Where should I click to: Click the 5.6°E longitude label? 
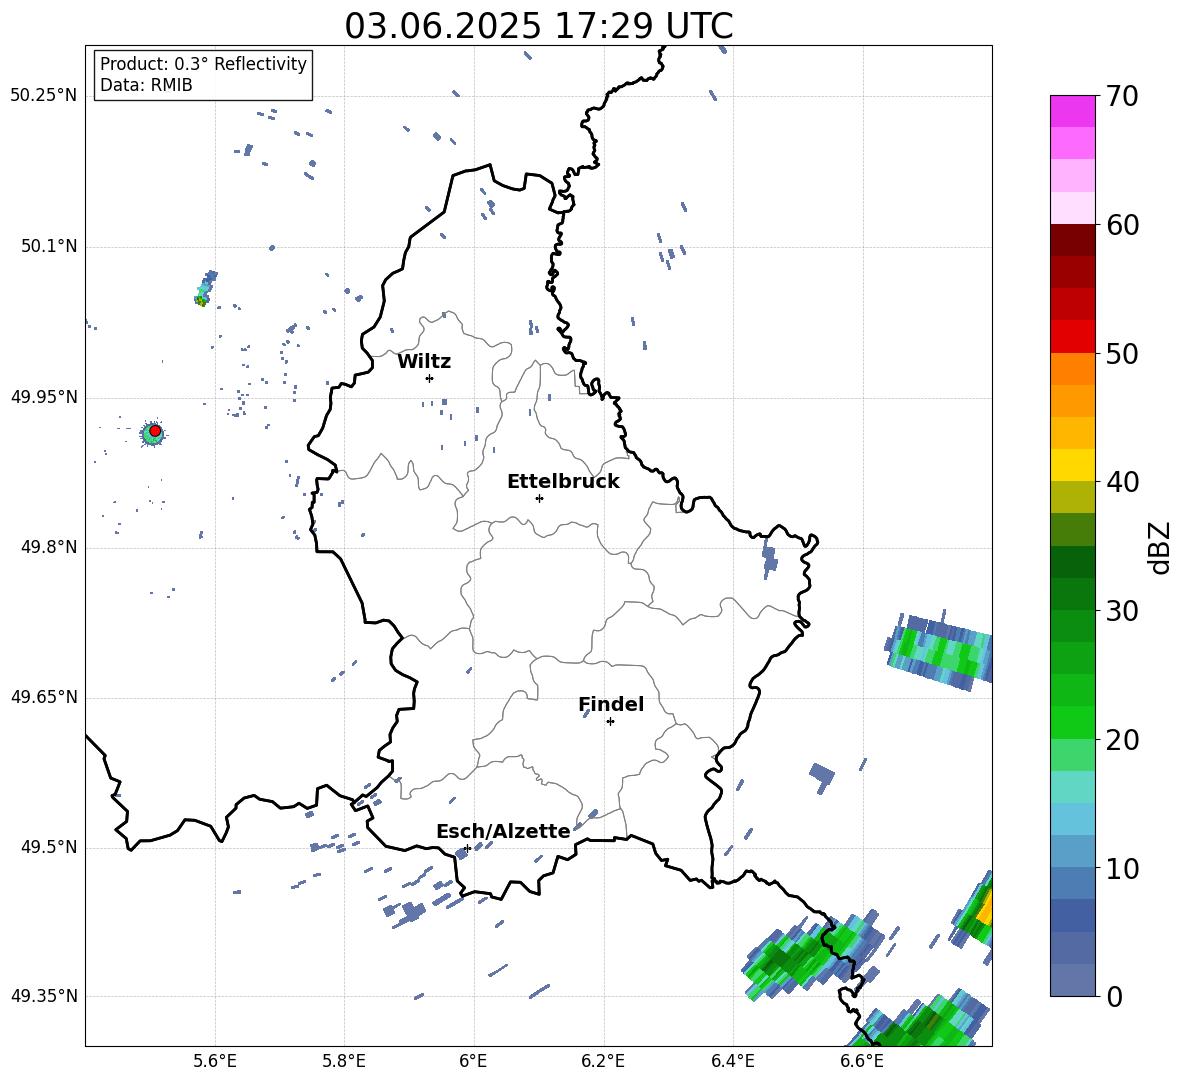click(215, 1061)
